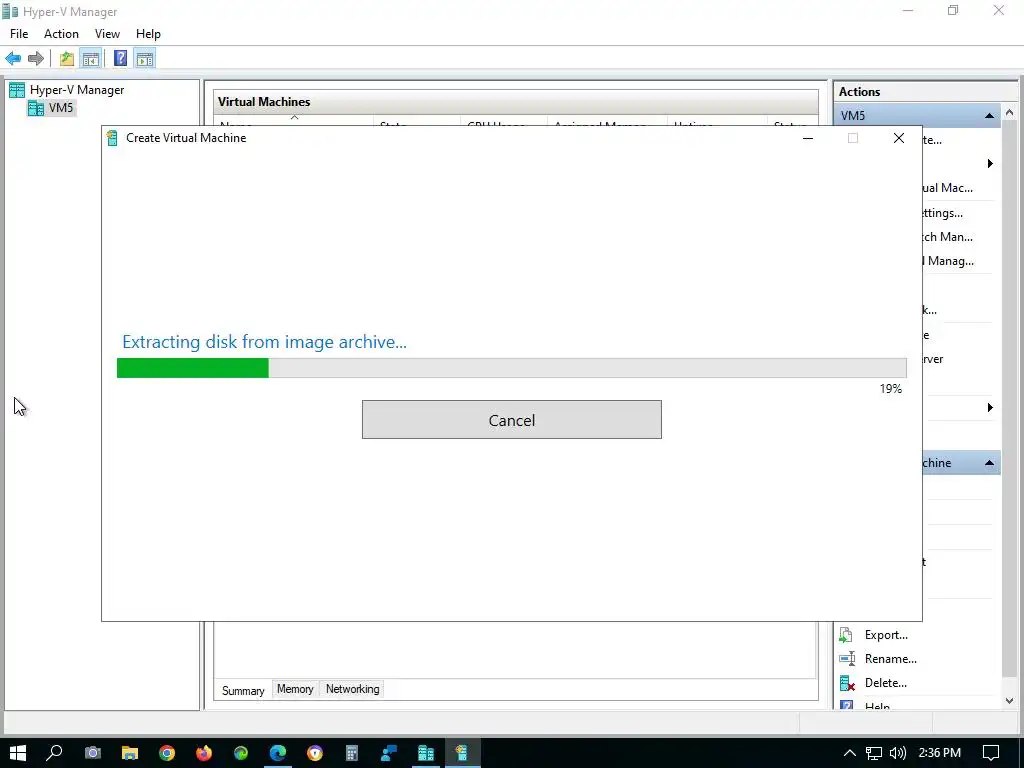Open the Help menu
Screen dimensions: 1024x768
(x=148, y=34)
